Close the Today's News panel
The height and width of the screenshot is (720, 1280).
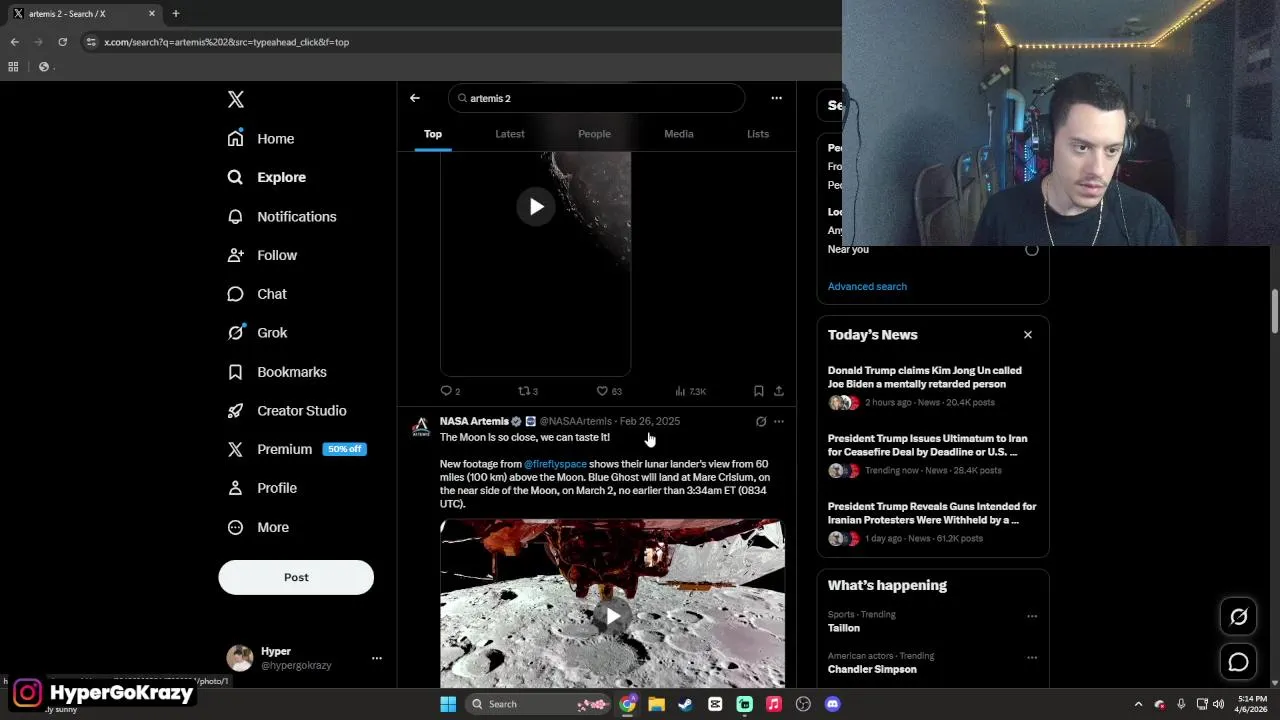[1028, 335]
